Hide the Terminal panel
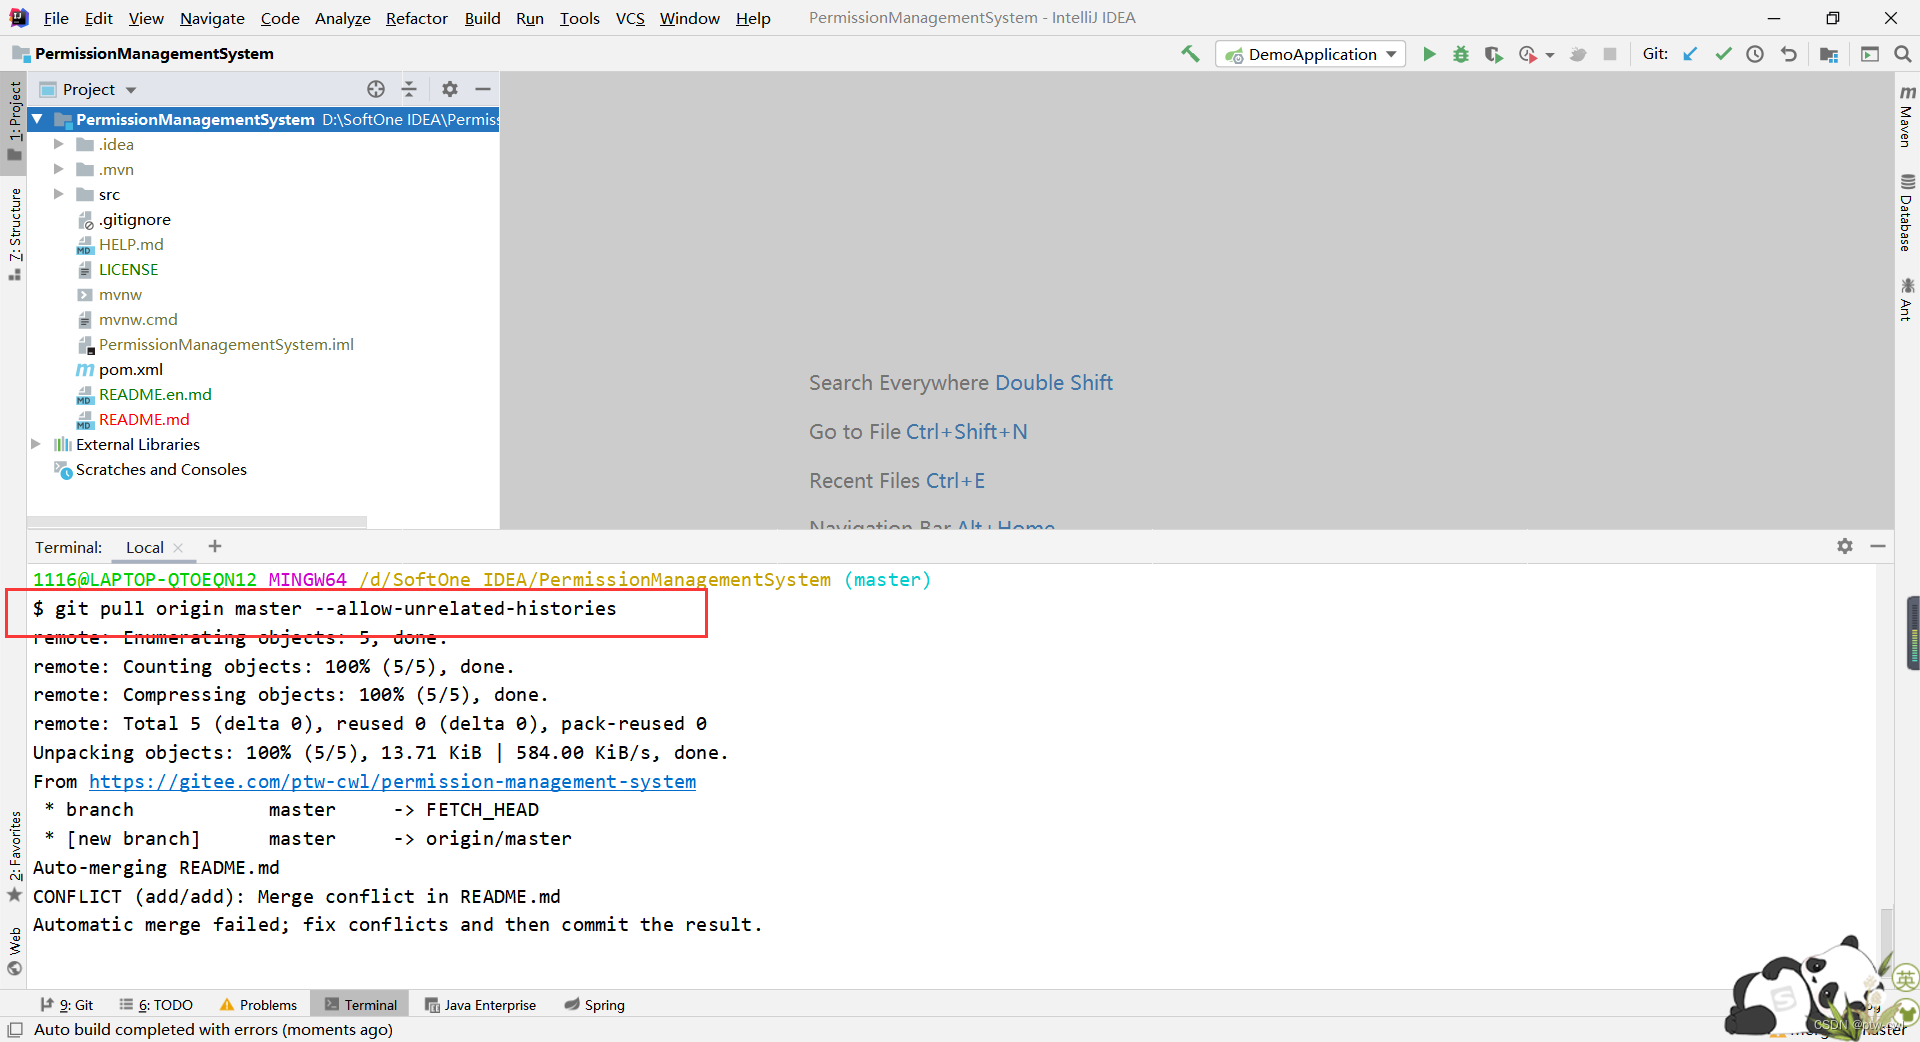 1878,546
